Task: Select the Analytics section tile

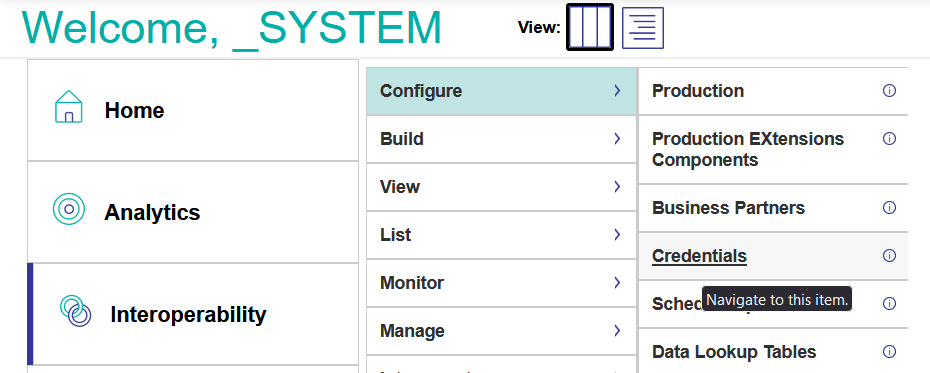Action: coord(193,212)
